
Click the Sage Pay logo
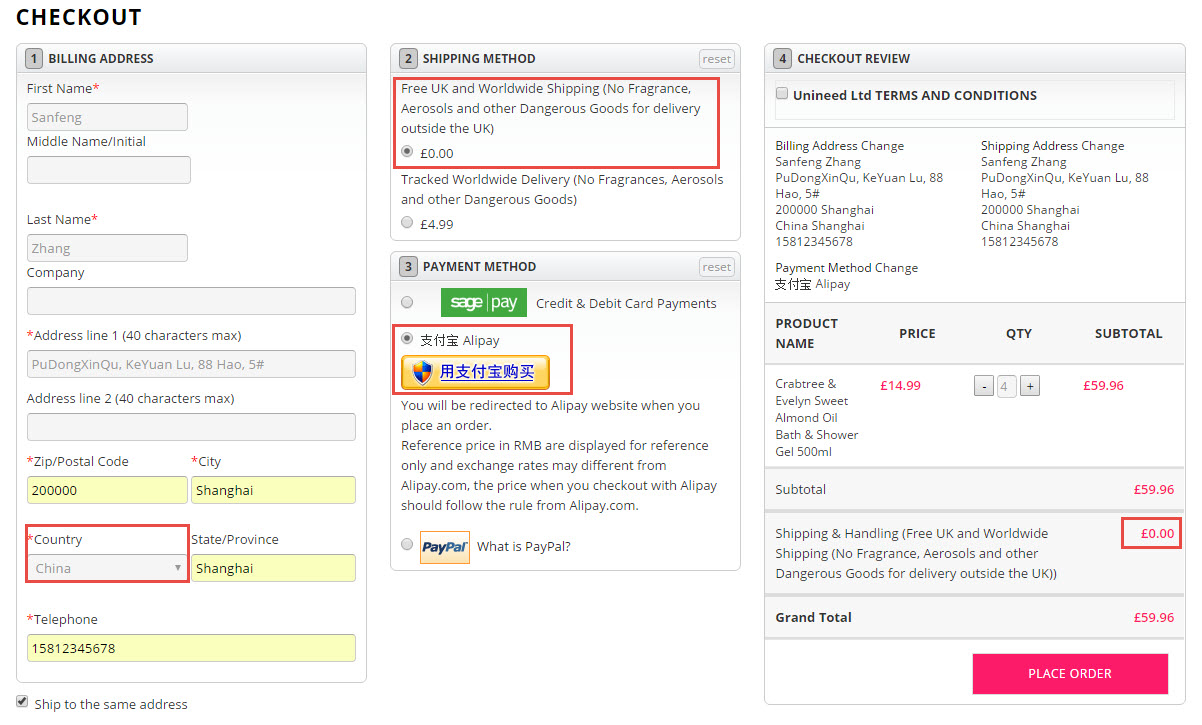[484, 302]
